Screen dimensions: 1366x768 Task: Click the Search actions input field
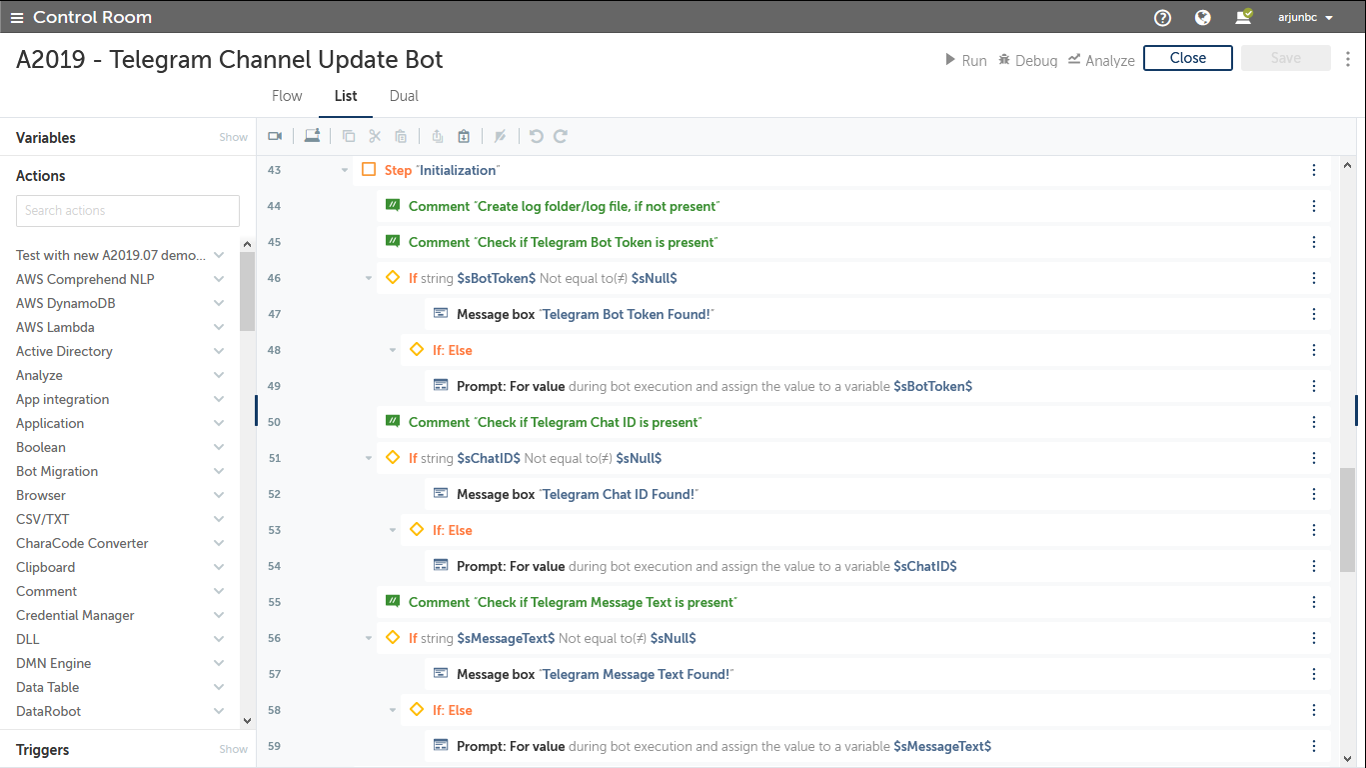click(128, 211)
